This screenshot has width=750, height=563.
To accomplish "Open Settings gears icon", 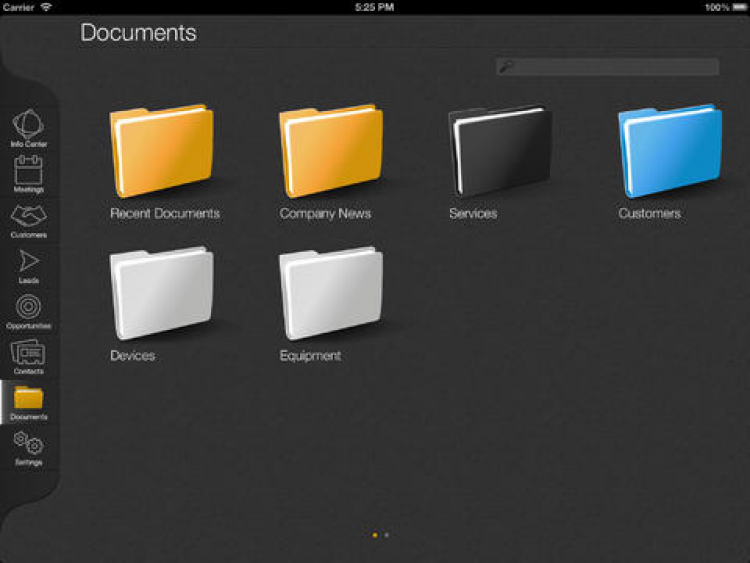I will pyautogui.click(x=28, y=443).
